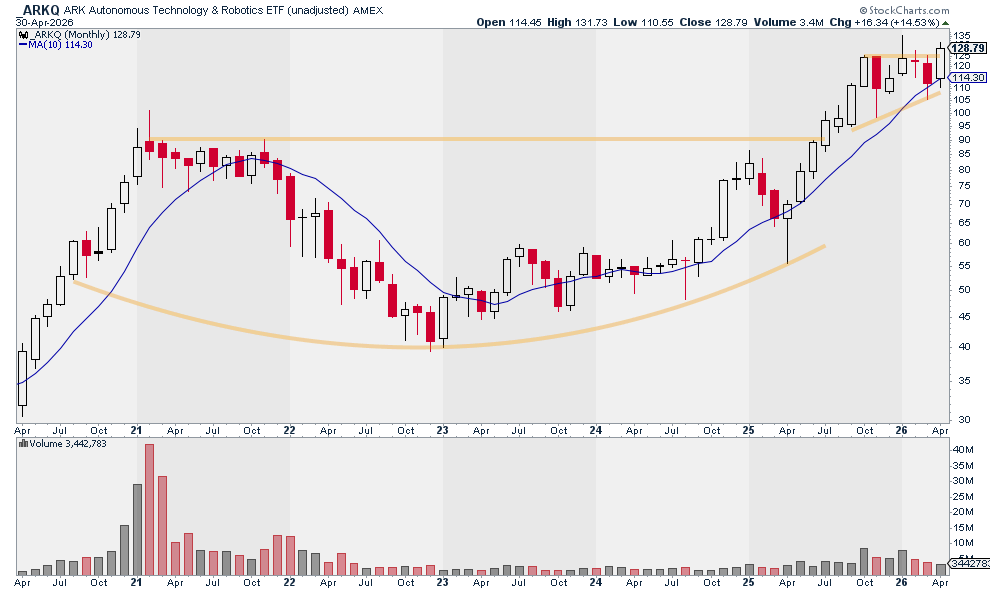Click the year 26 marker under the volume panel
Screen dimensions: 990x591
[901, 582]
